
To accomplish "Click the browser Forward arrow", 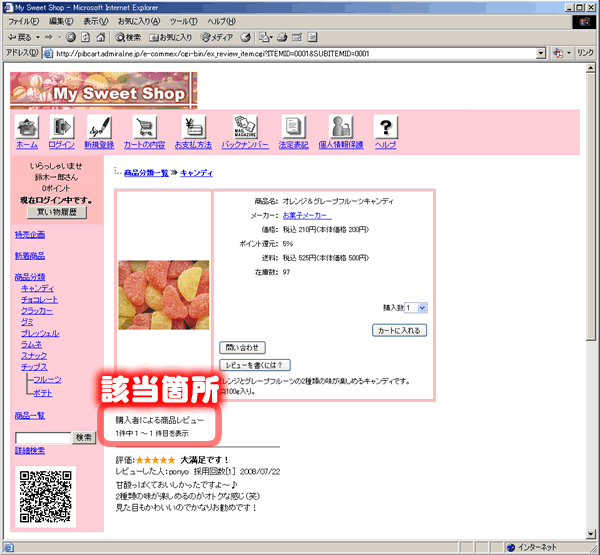I will [49, 37].
